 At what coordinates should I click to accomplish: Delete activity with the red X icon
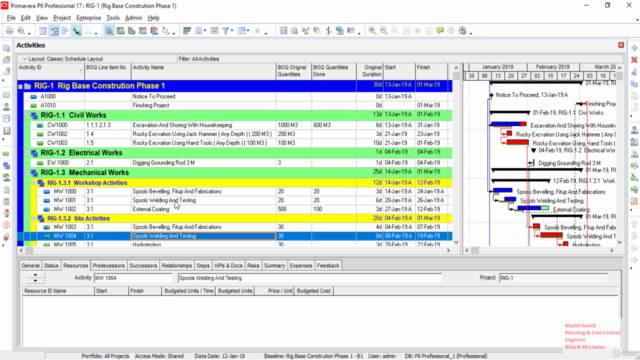[x=634, y=60]
